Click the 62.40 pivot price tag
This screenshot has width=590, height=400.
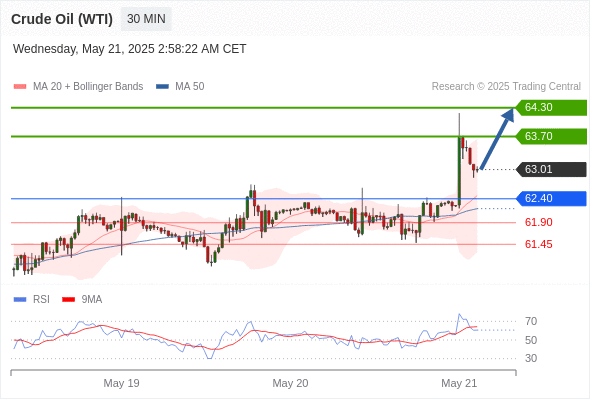[x=551, y=198]
